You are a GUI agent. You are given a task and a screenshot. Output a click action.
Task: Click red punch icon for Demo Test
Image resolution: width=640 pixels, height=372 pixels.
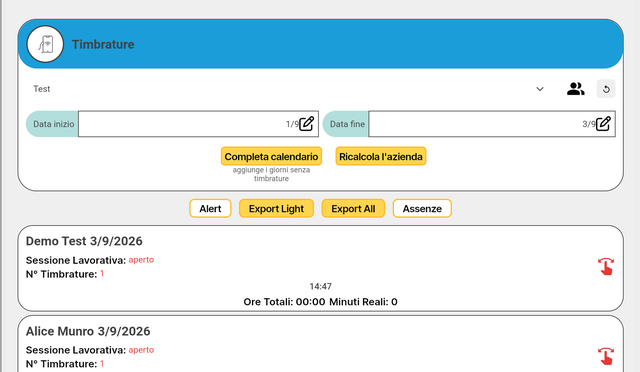coord(606,266)
